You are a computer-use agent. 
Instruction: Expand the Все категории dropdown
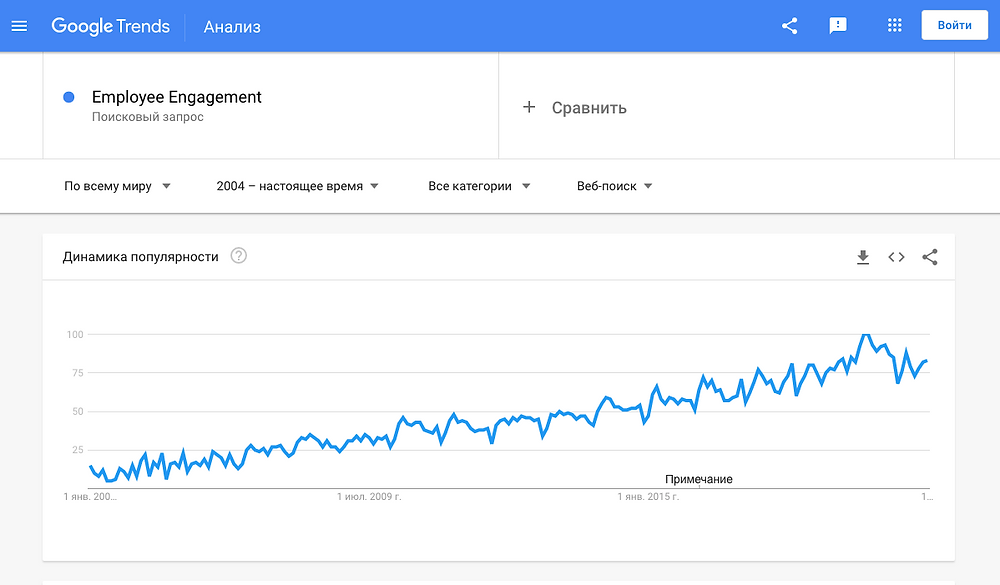pos(479,186)
